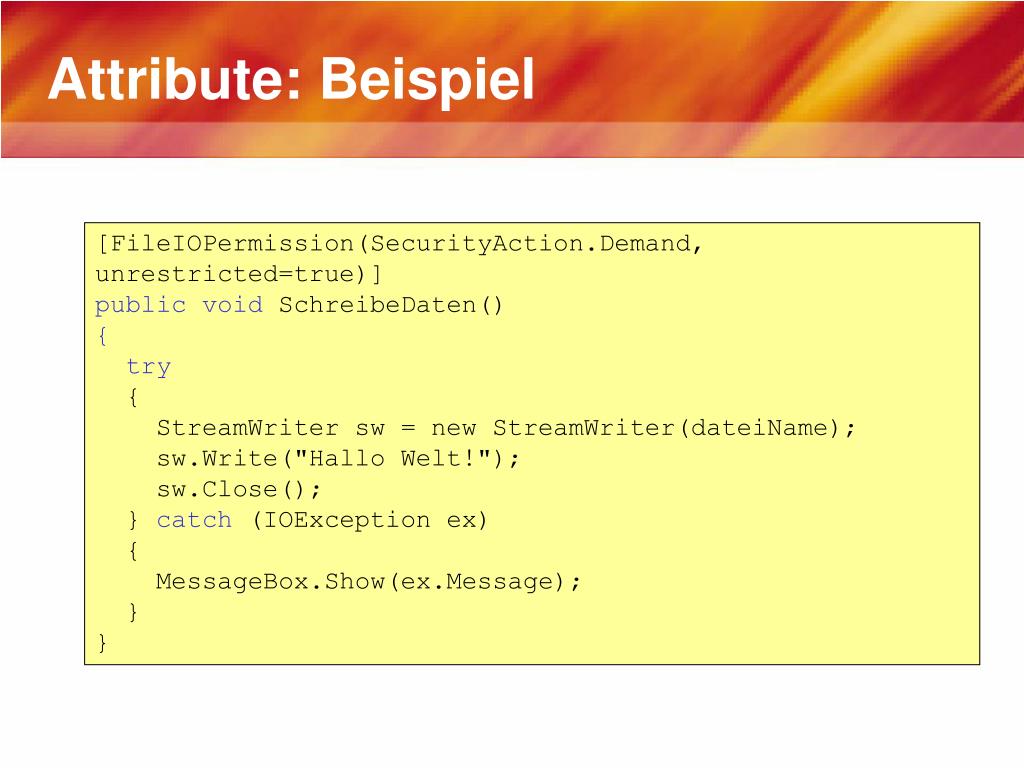This screenshot has width=1024, height=768.
Task: Click the word 'FileIOPermission' in code
Action: pyautogui.click(x=232, y=244)
